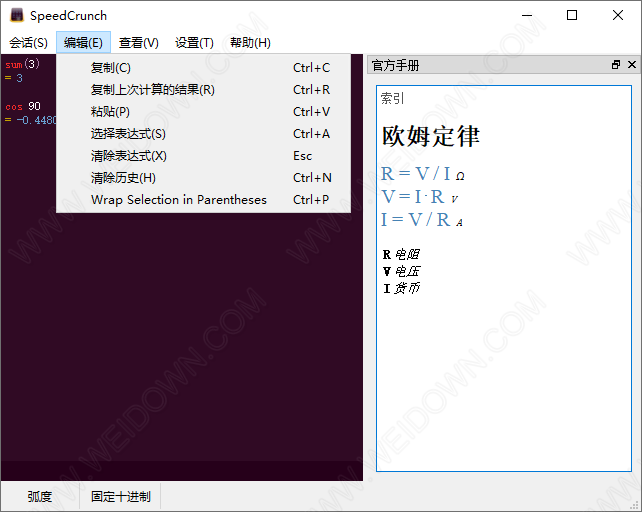Open the 设置(T) menu

[194, 43]
